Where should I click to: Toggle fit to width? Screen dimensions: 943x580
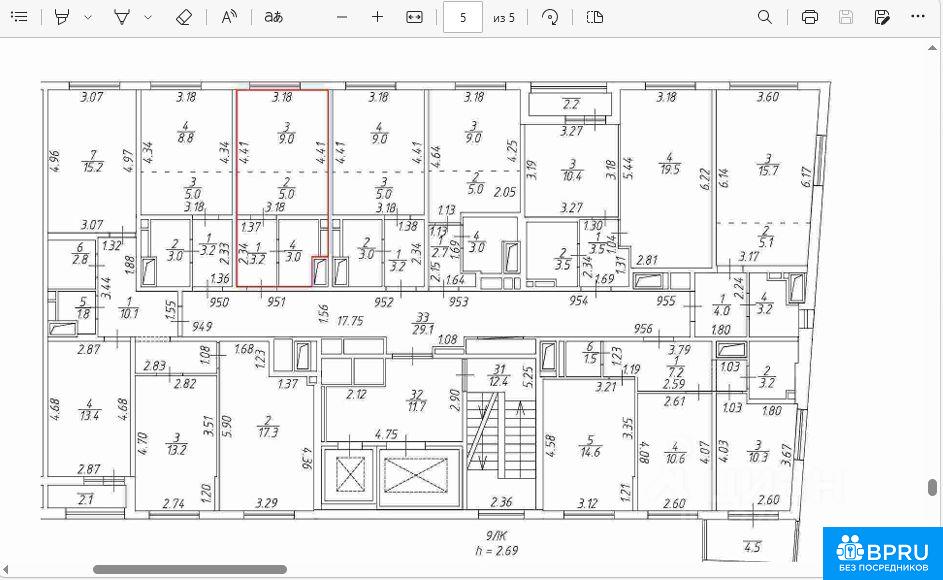click(x=415, y=17)
